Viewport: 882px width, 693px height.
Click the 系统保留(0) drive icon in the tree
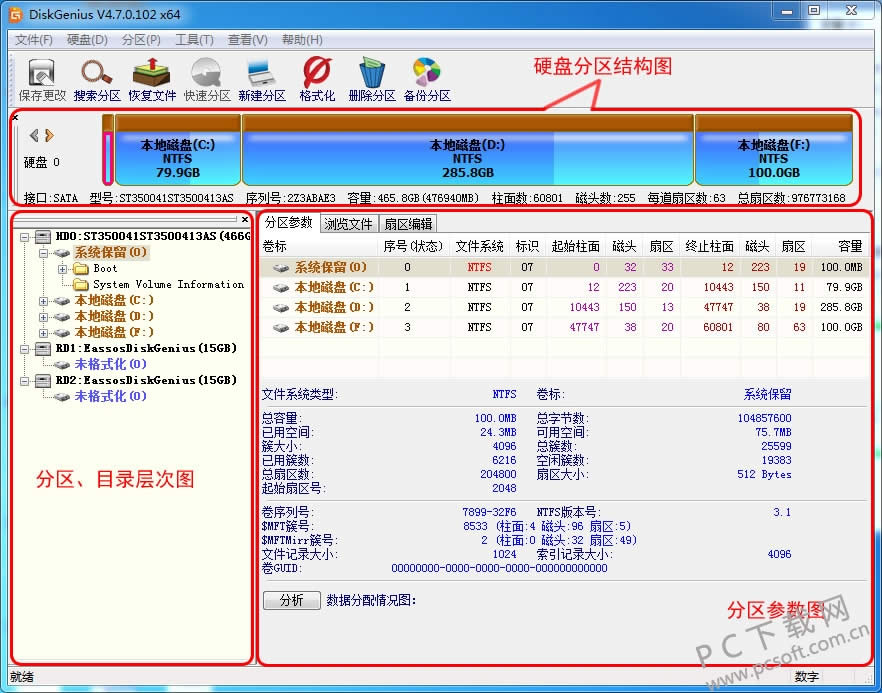coord(62,253)
